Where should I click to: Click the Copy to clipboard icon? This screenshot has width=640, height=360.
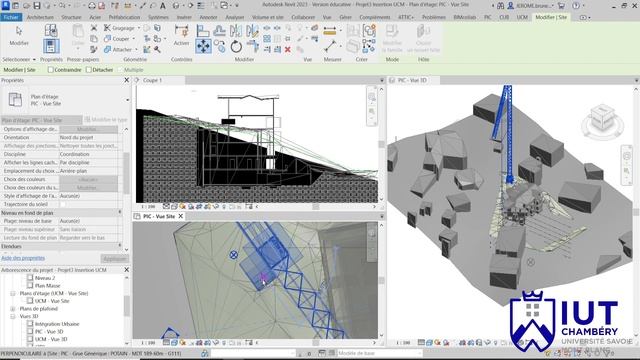click(94, 39)
